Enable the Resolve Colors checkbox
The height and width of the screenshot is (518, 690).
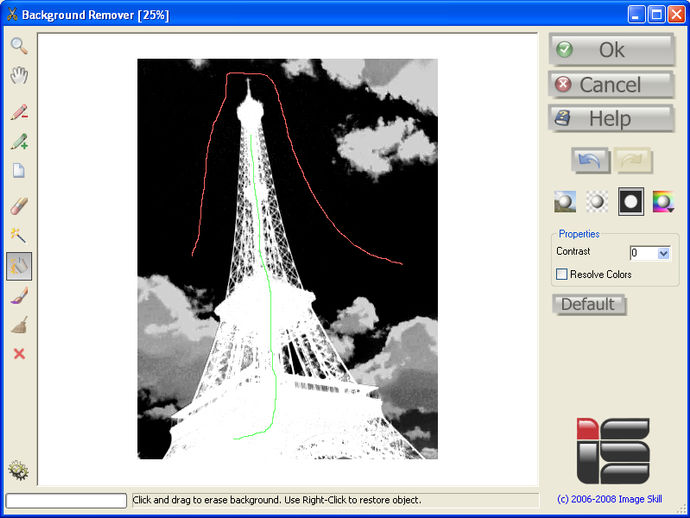tap(562, 274)
